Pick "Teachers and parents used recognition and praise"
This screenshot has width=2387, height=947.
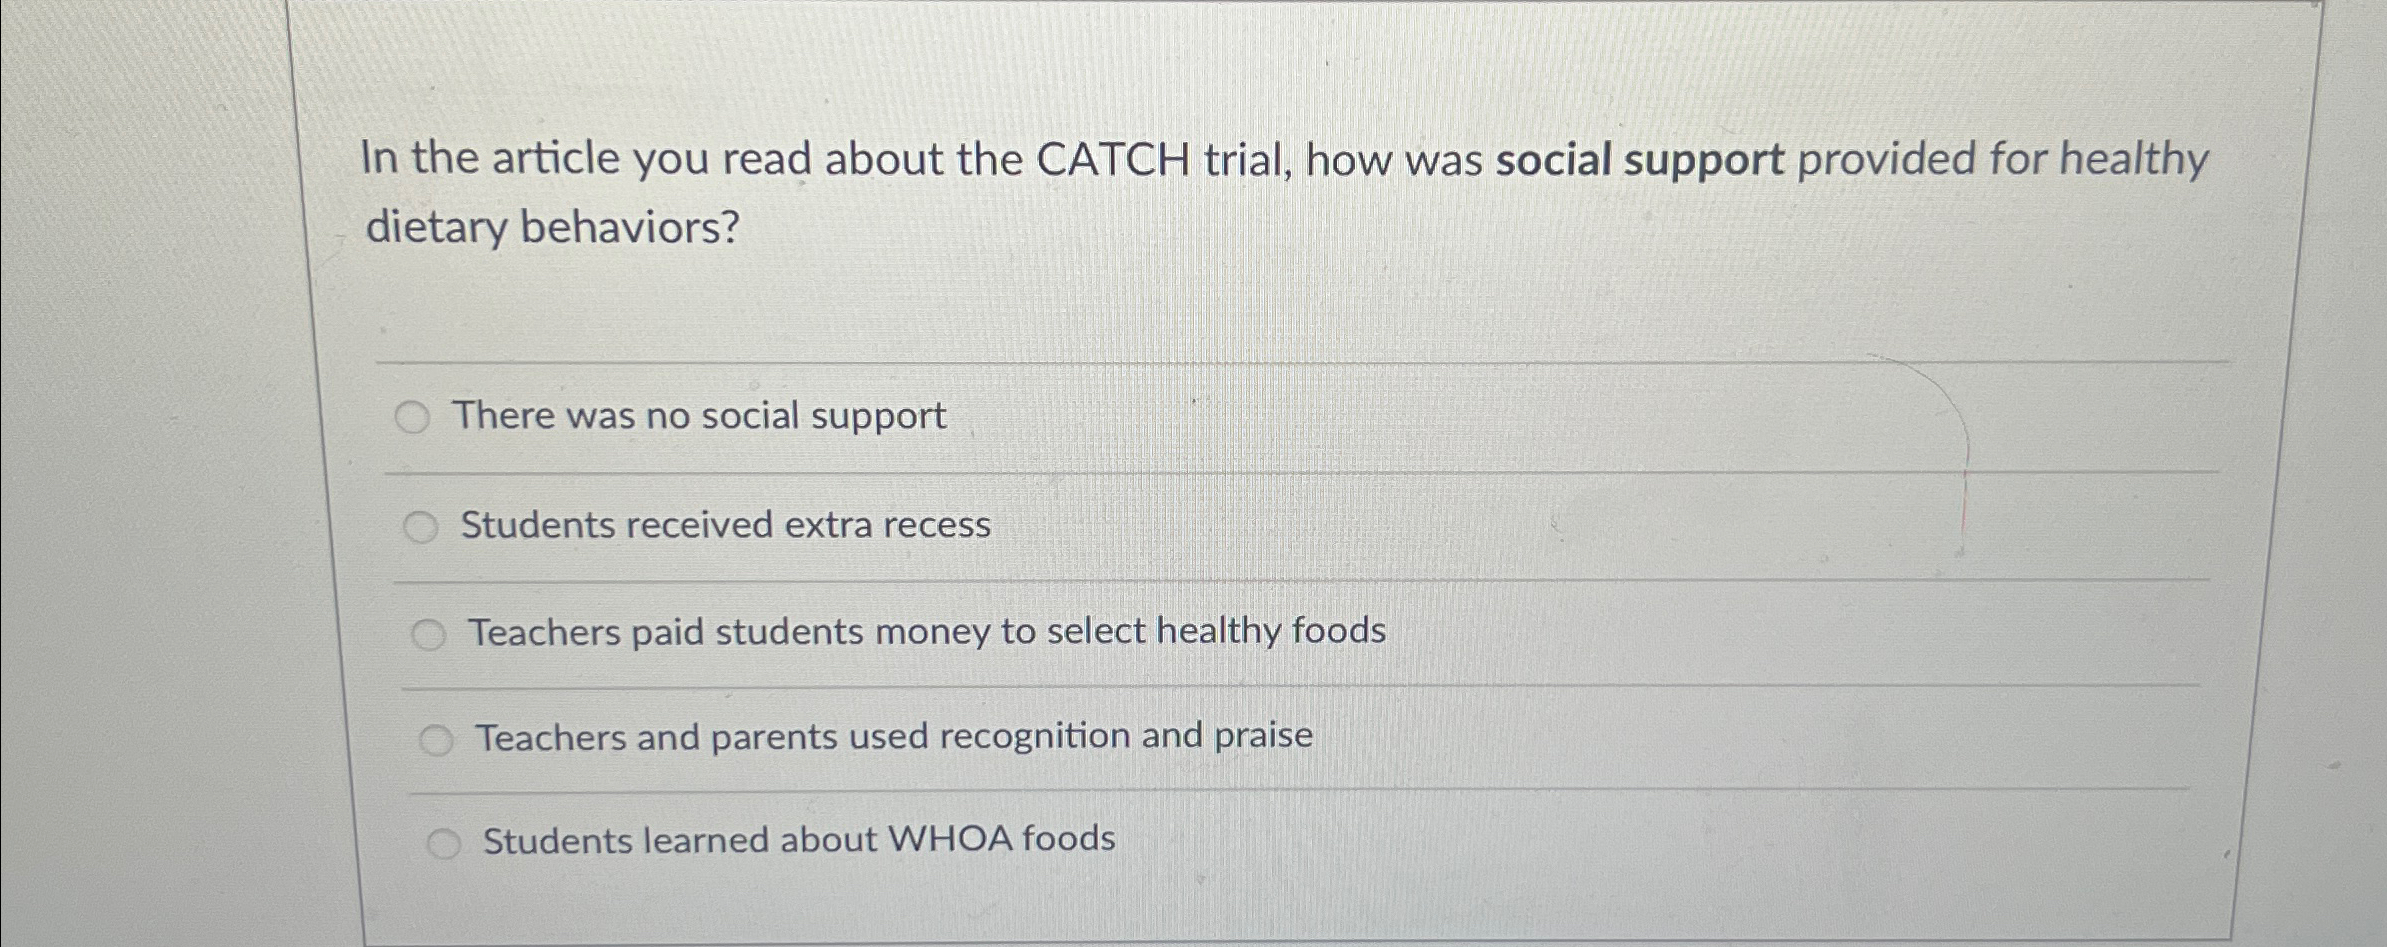point(893,737)
